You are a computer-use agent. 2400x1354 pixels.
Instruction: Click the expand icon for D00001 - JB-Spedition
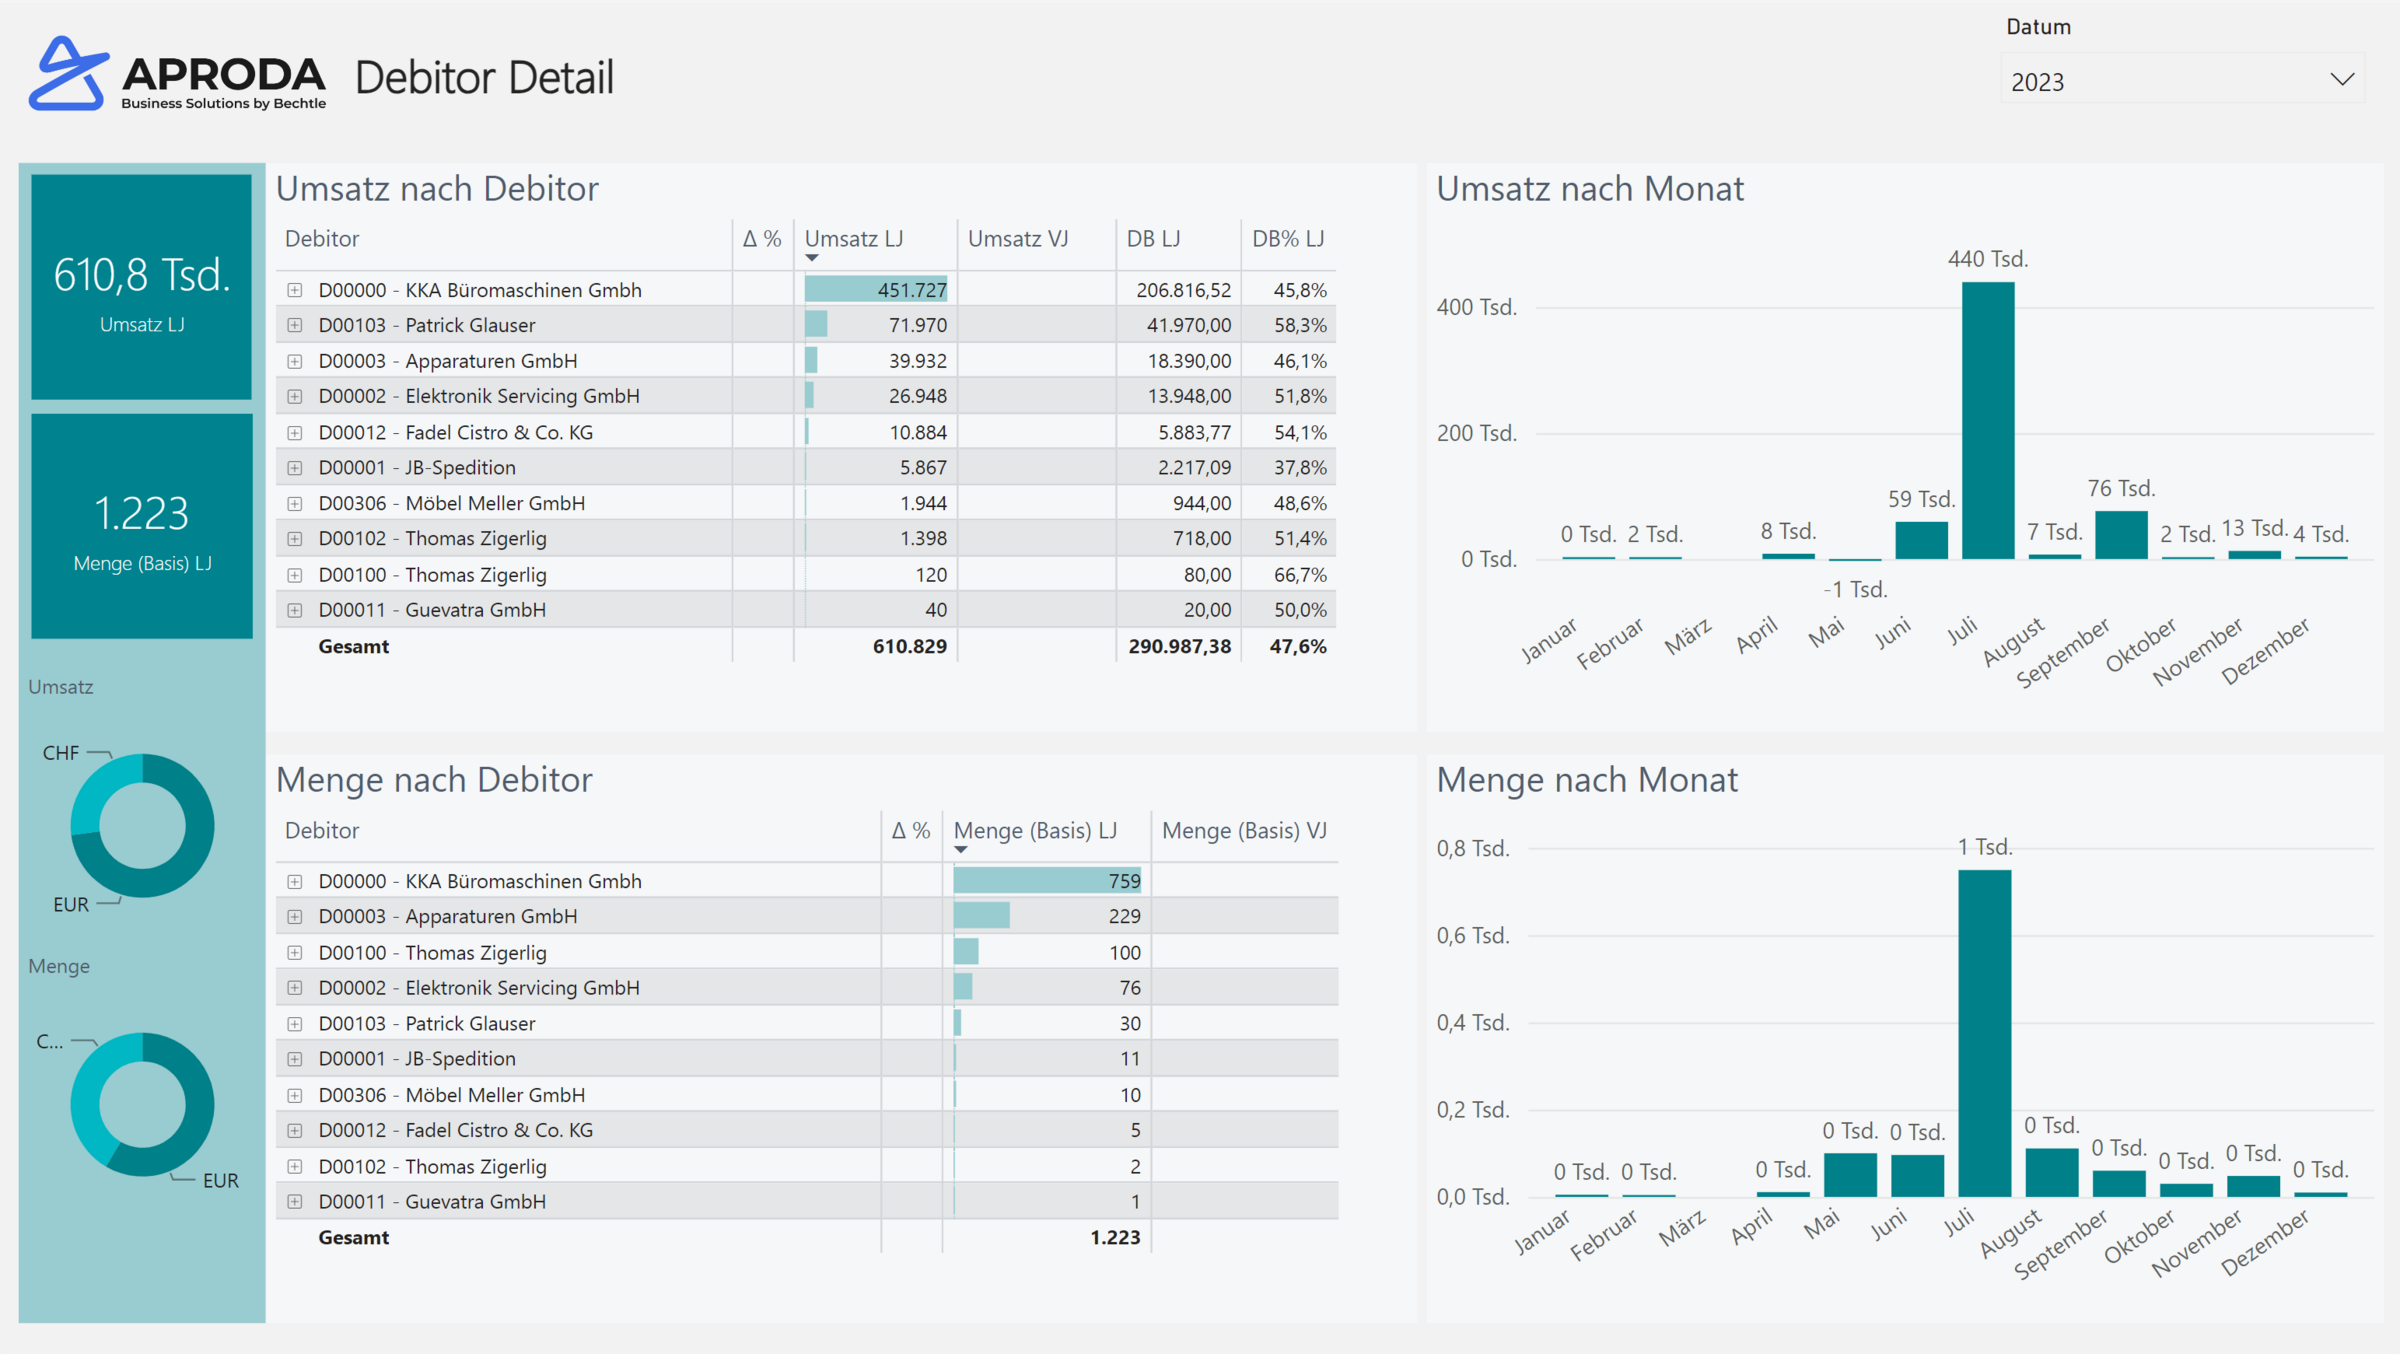295,467
